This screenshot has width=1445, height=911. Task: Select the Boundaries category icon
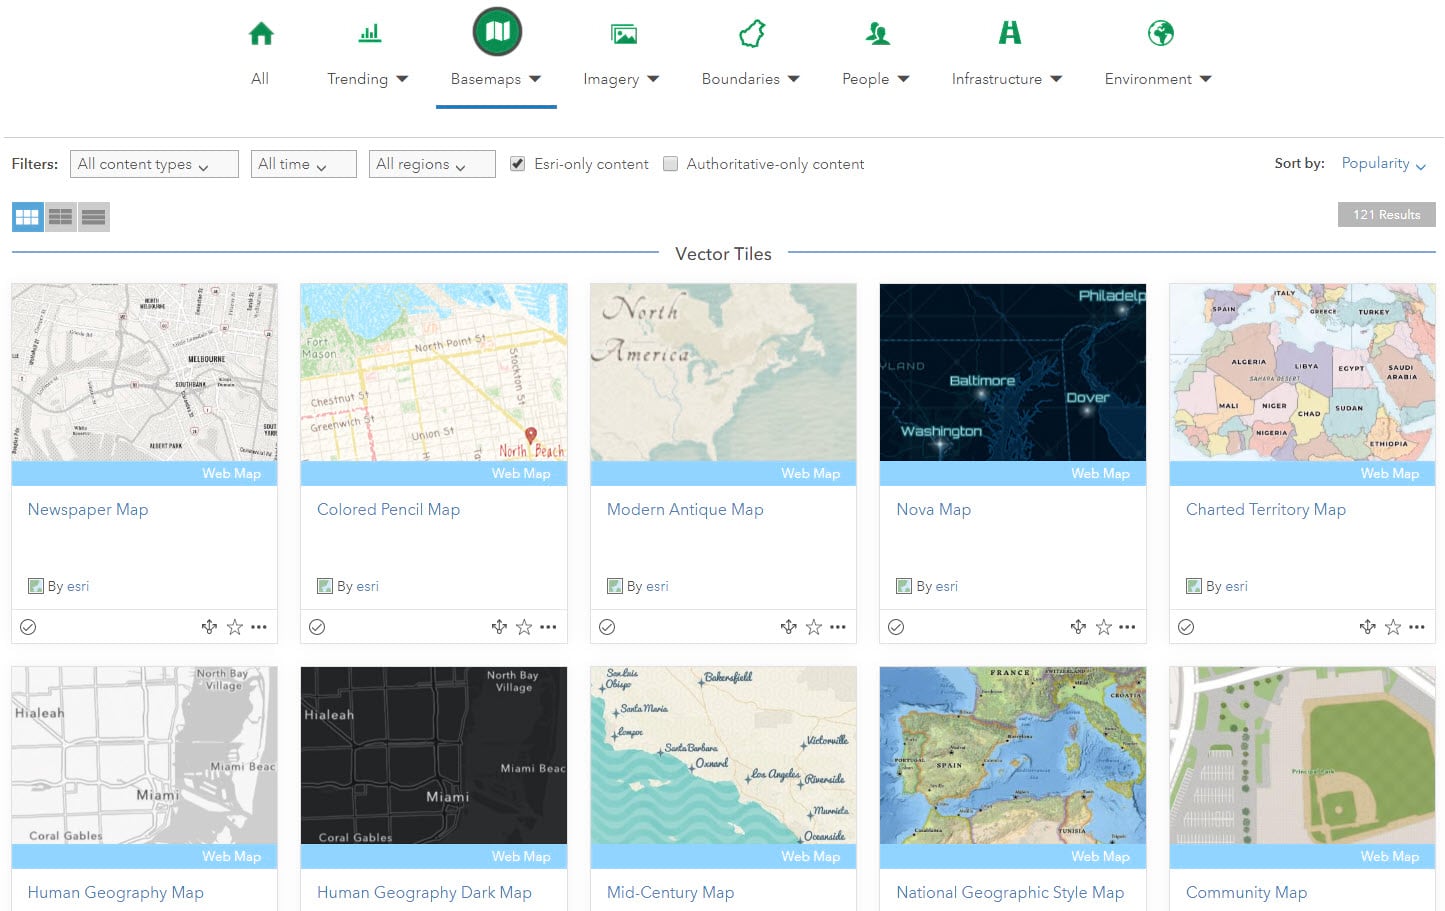click(x=750, y=33)
